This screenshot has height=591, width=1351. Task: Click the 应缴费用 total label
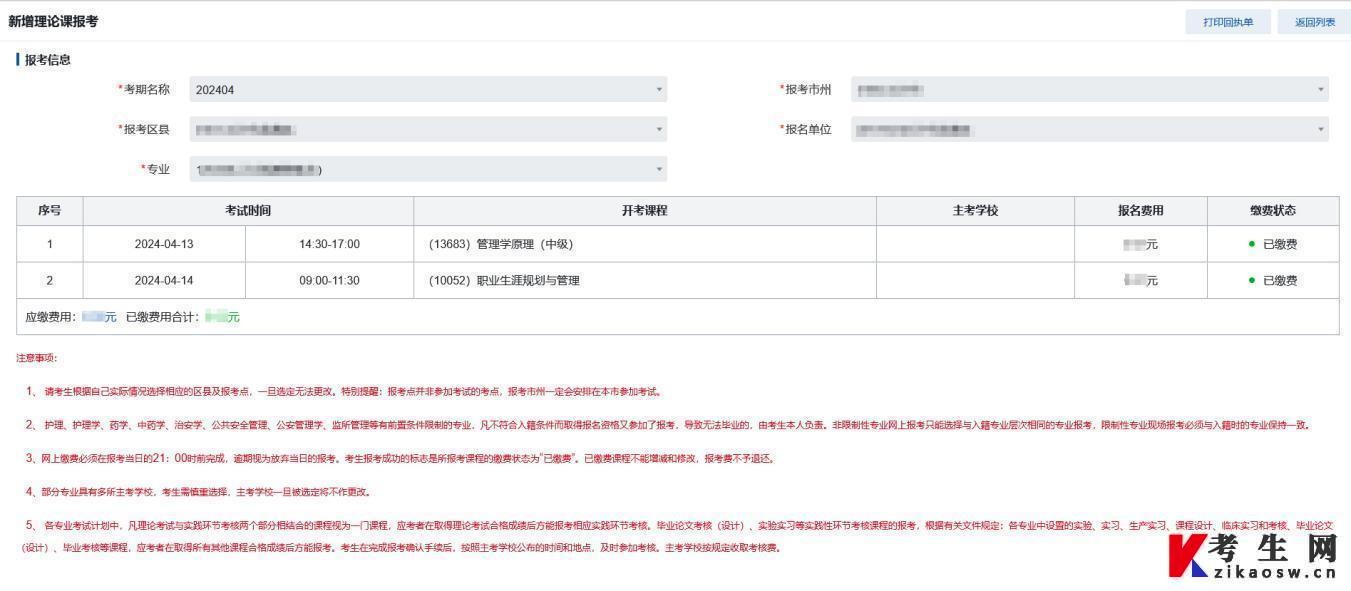(x=51, y=317)
